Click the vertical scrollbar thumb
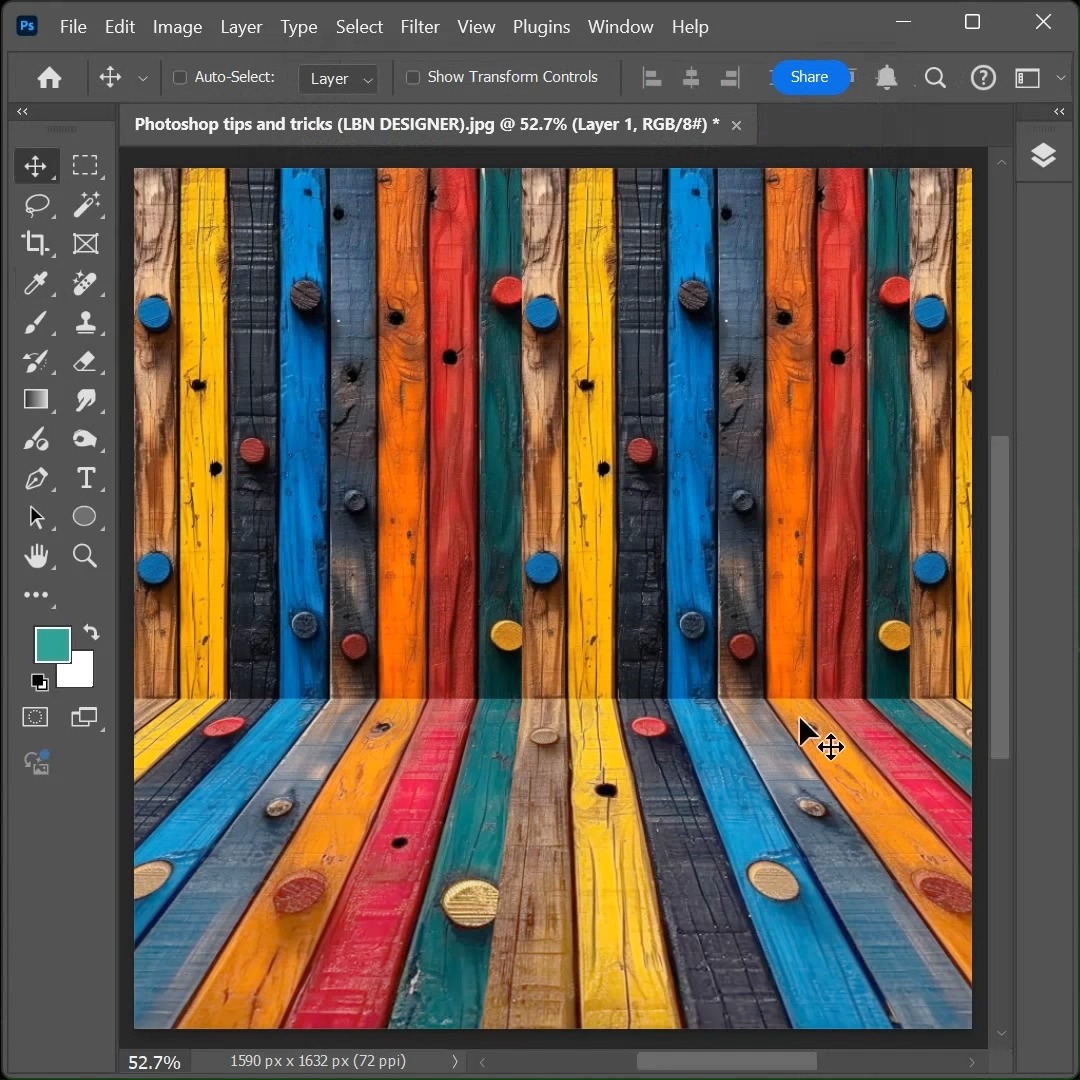1080x1080 pixels. click(x=1000, y=596)
